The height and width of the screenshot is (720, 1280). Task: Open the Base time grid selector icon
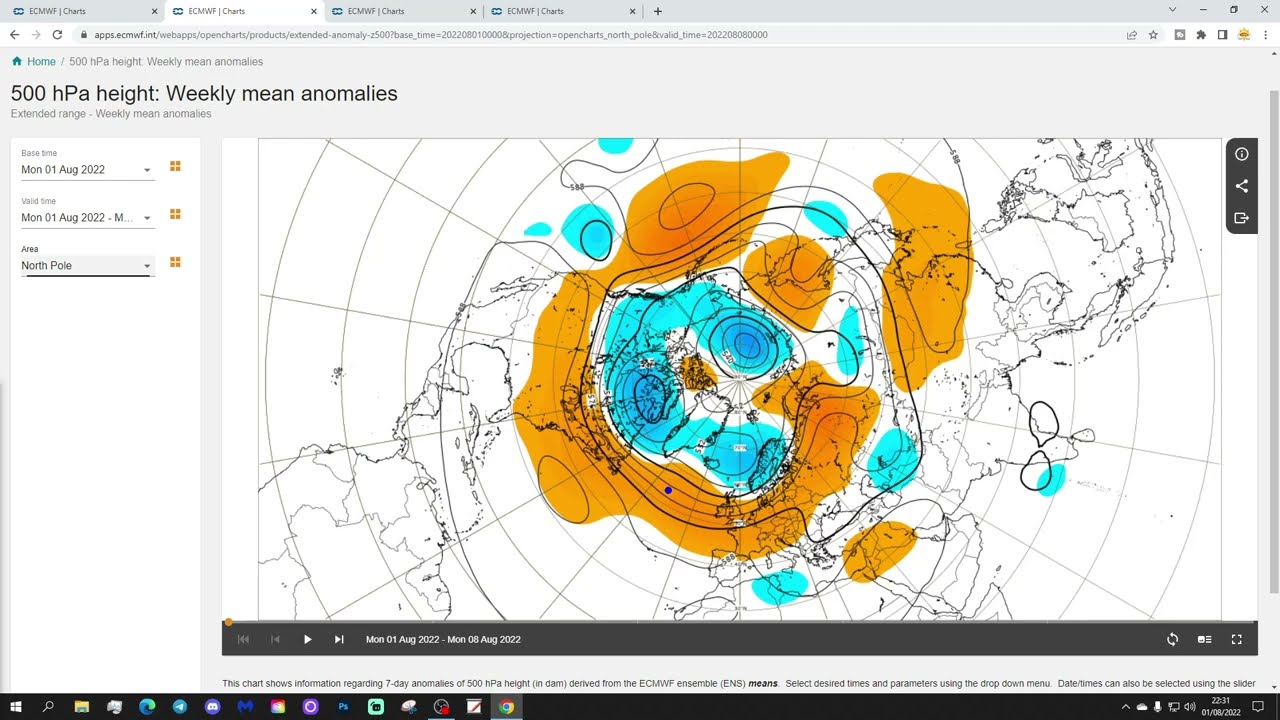click(175, 166)
